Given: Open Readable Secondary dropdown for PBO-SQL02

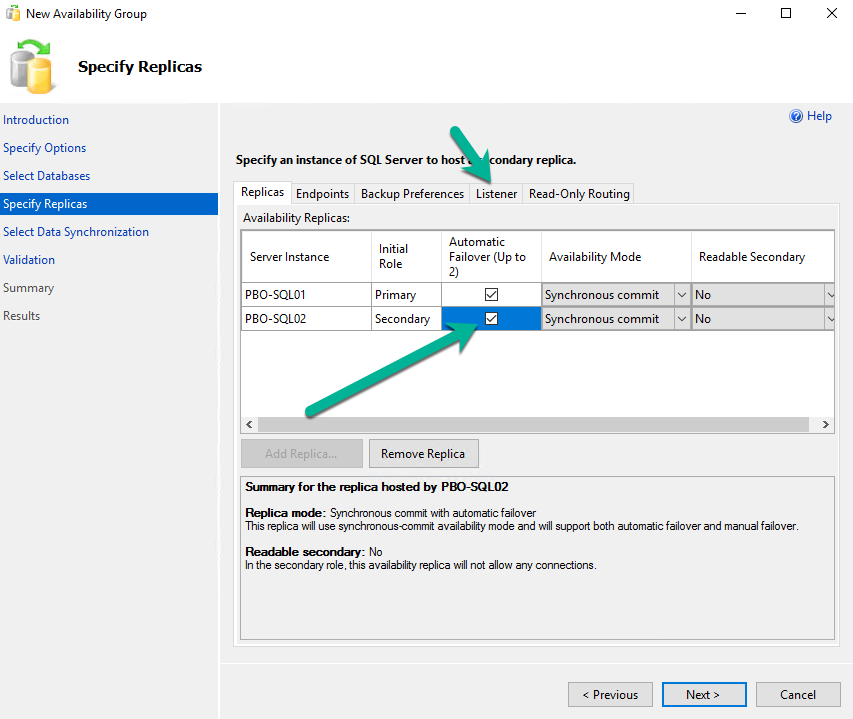Looking at the screenshot, I should [830, 319].
